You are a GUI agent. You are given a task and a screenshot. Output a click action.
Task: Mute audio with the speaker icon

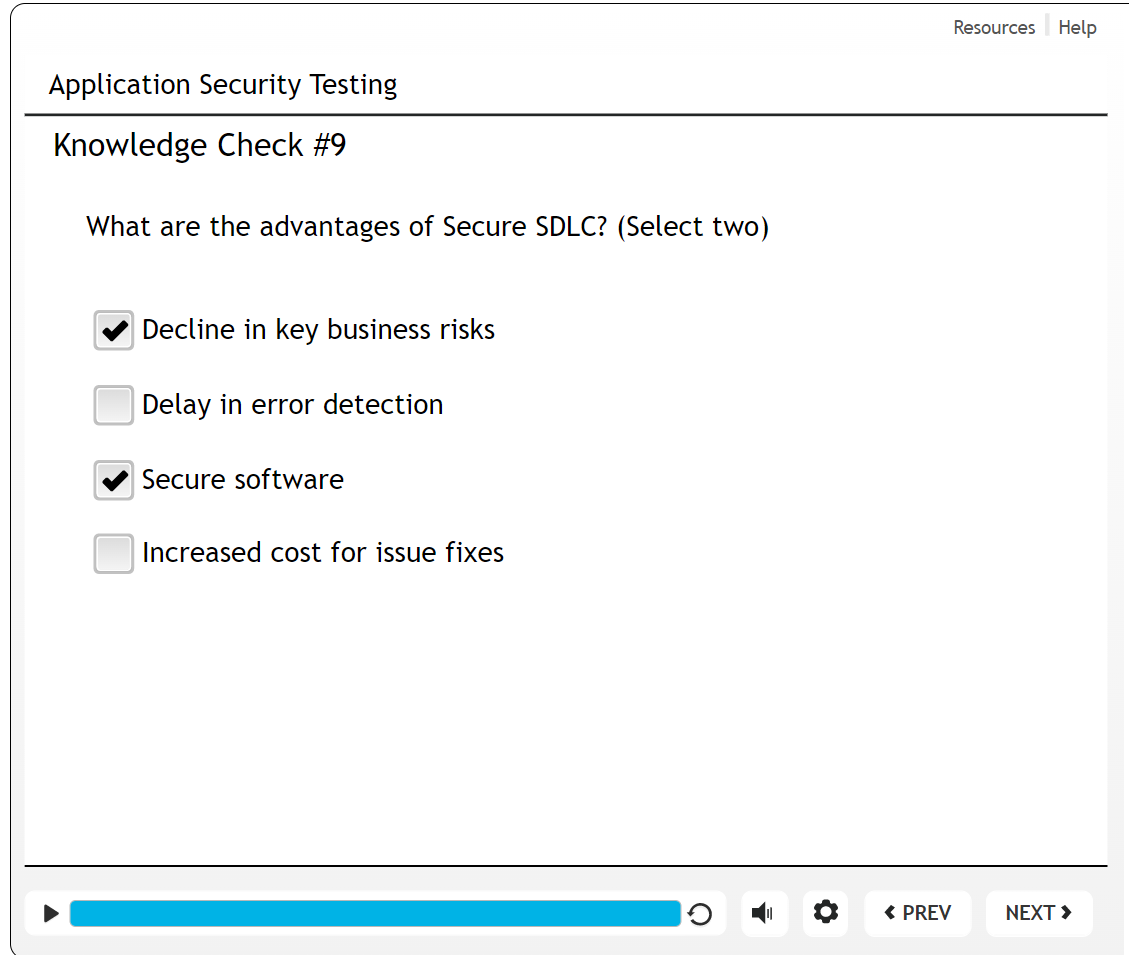[x=764, y=913]
